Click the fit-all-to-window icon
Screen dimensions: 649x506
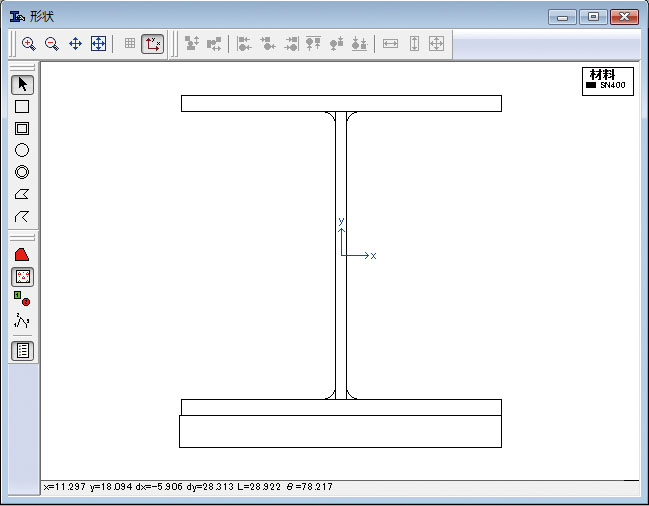[x=99, y=44]
